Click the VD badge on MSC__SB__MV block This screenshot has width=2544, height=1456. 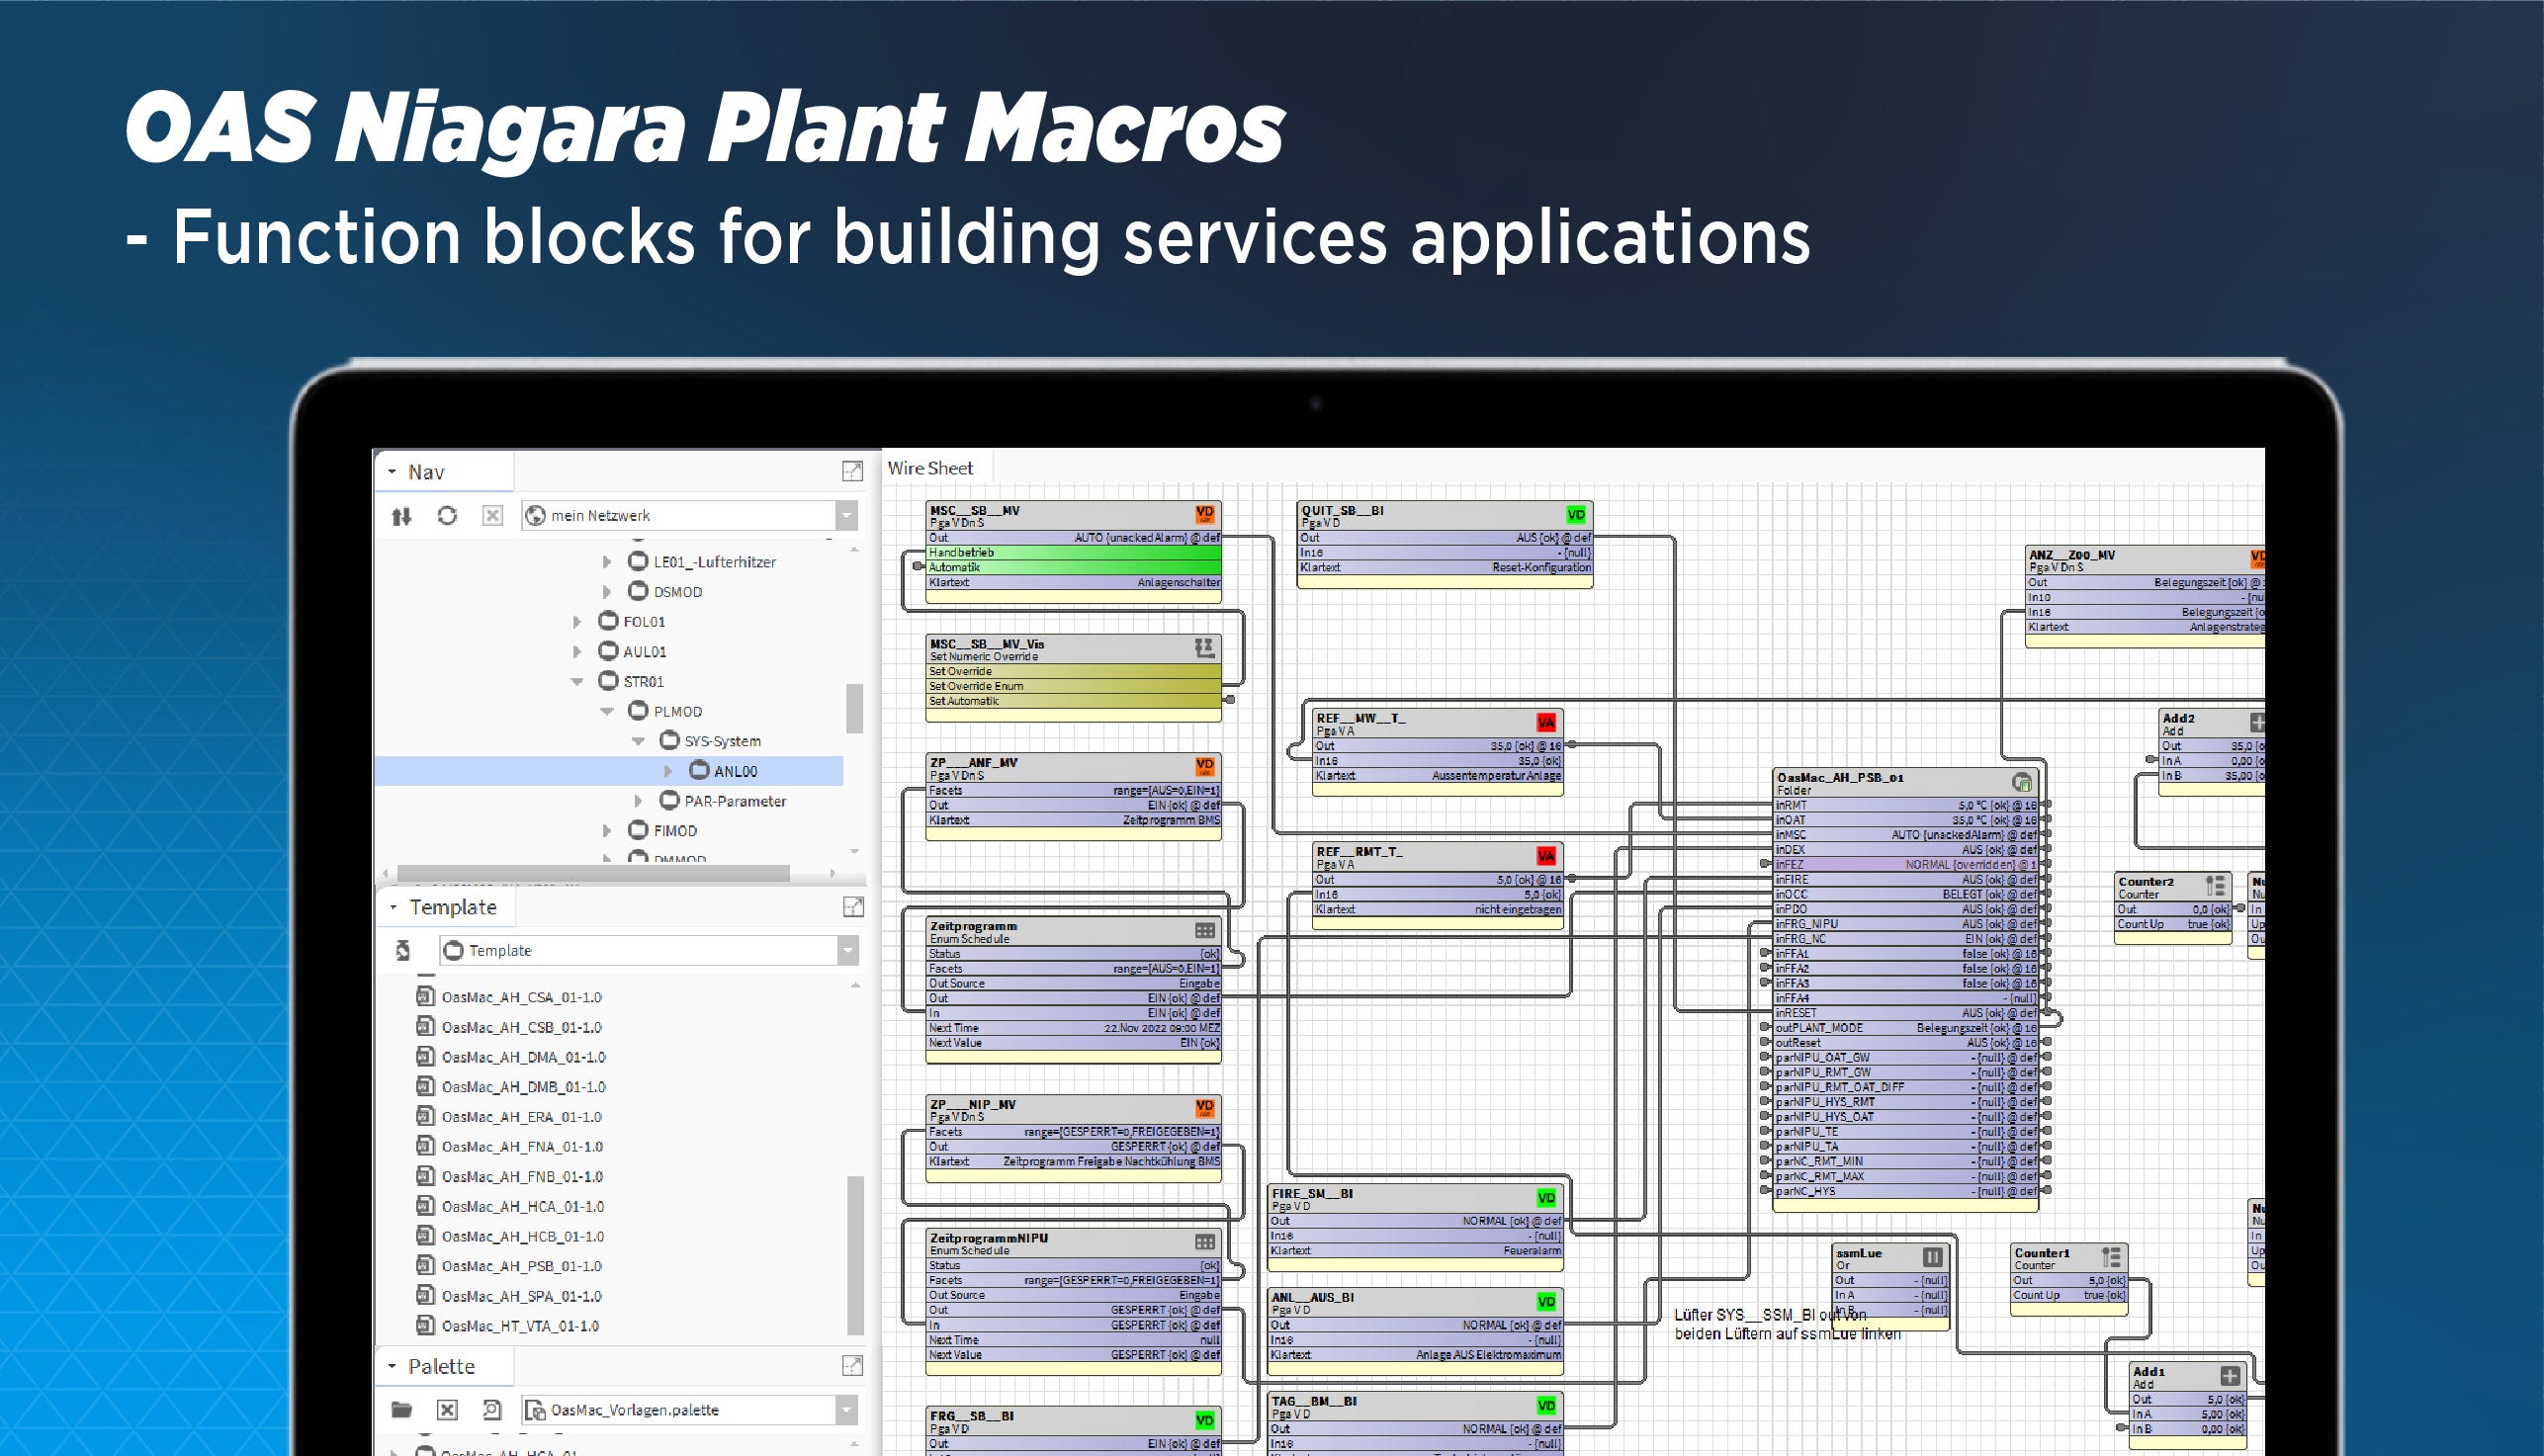click(x=1205, y=514)
